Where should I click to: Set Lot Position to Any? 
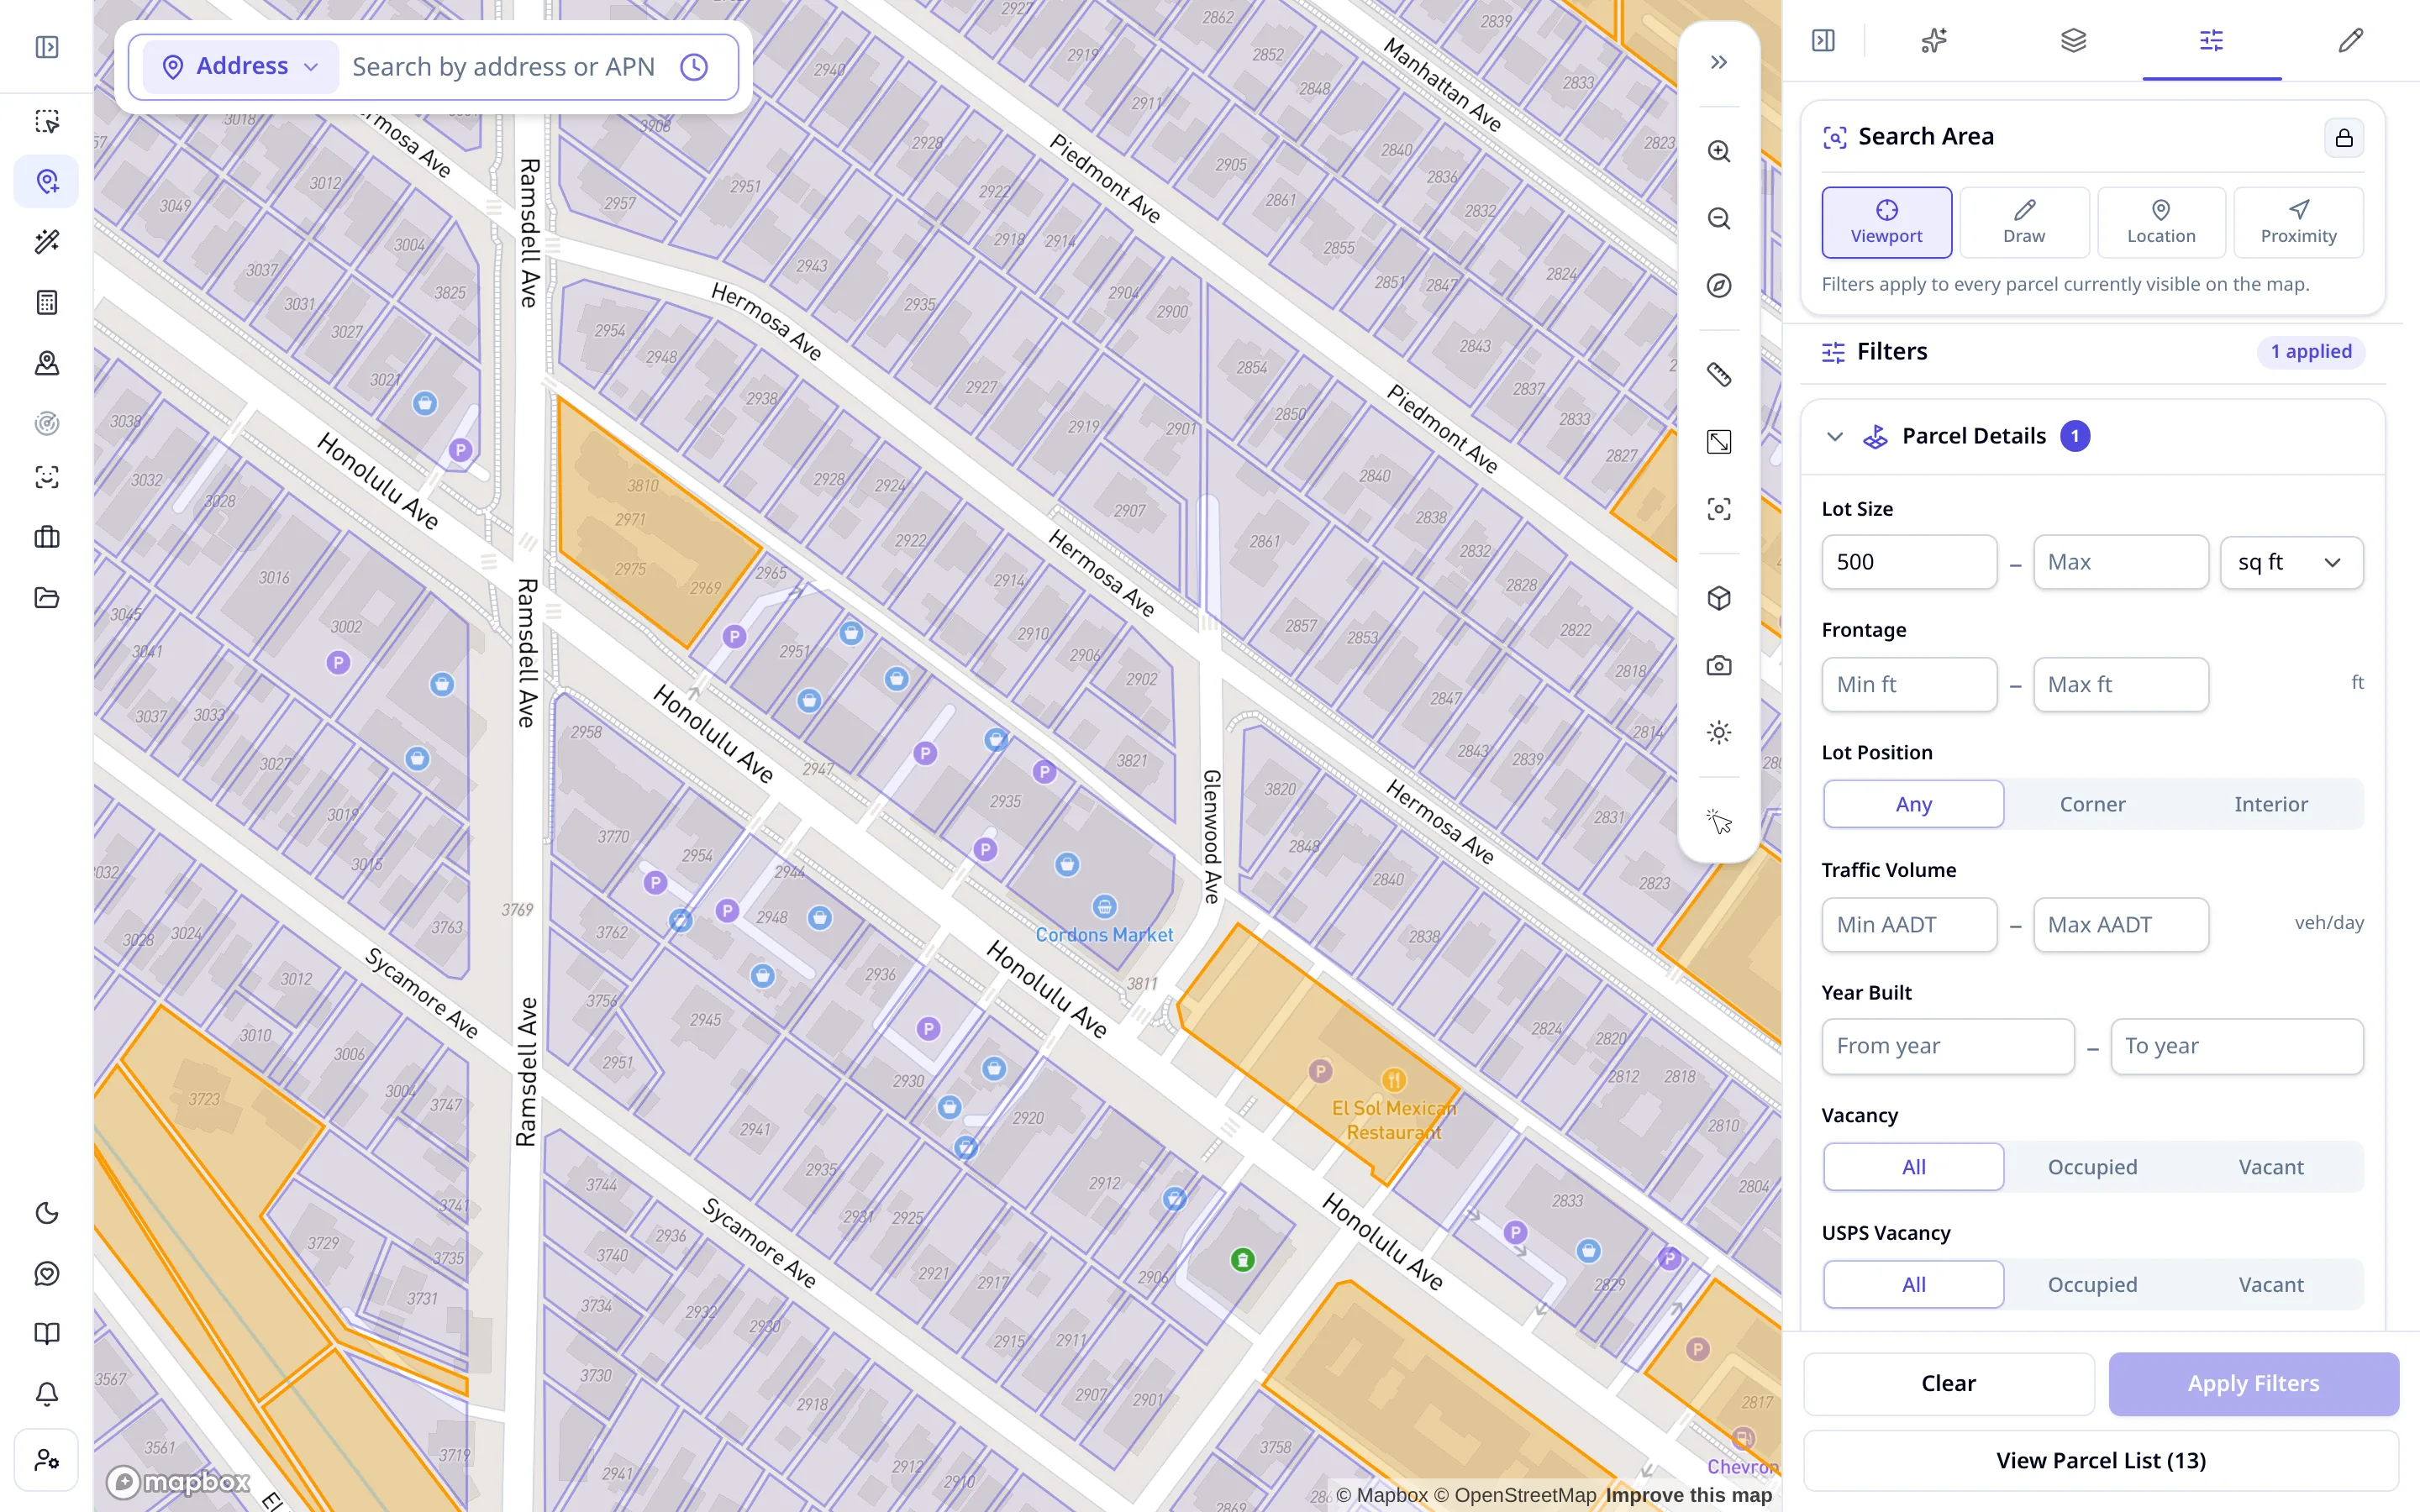click(1913, 804)
